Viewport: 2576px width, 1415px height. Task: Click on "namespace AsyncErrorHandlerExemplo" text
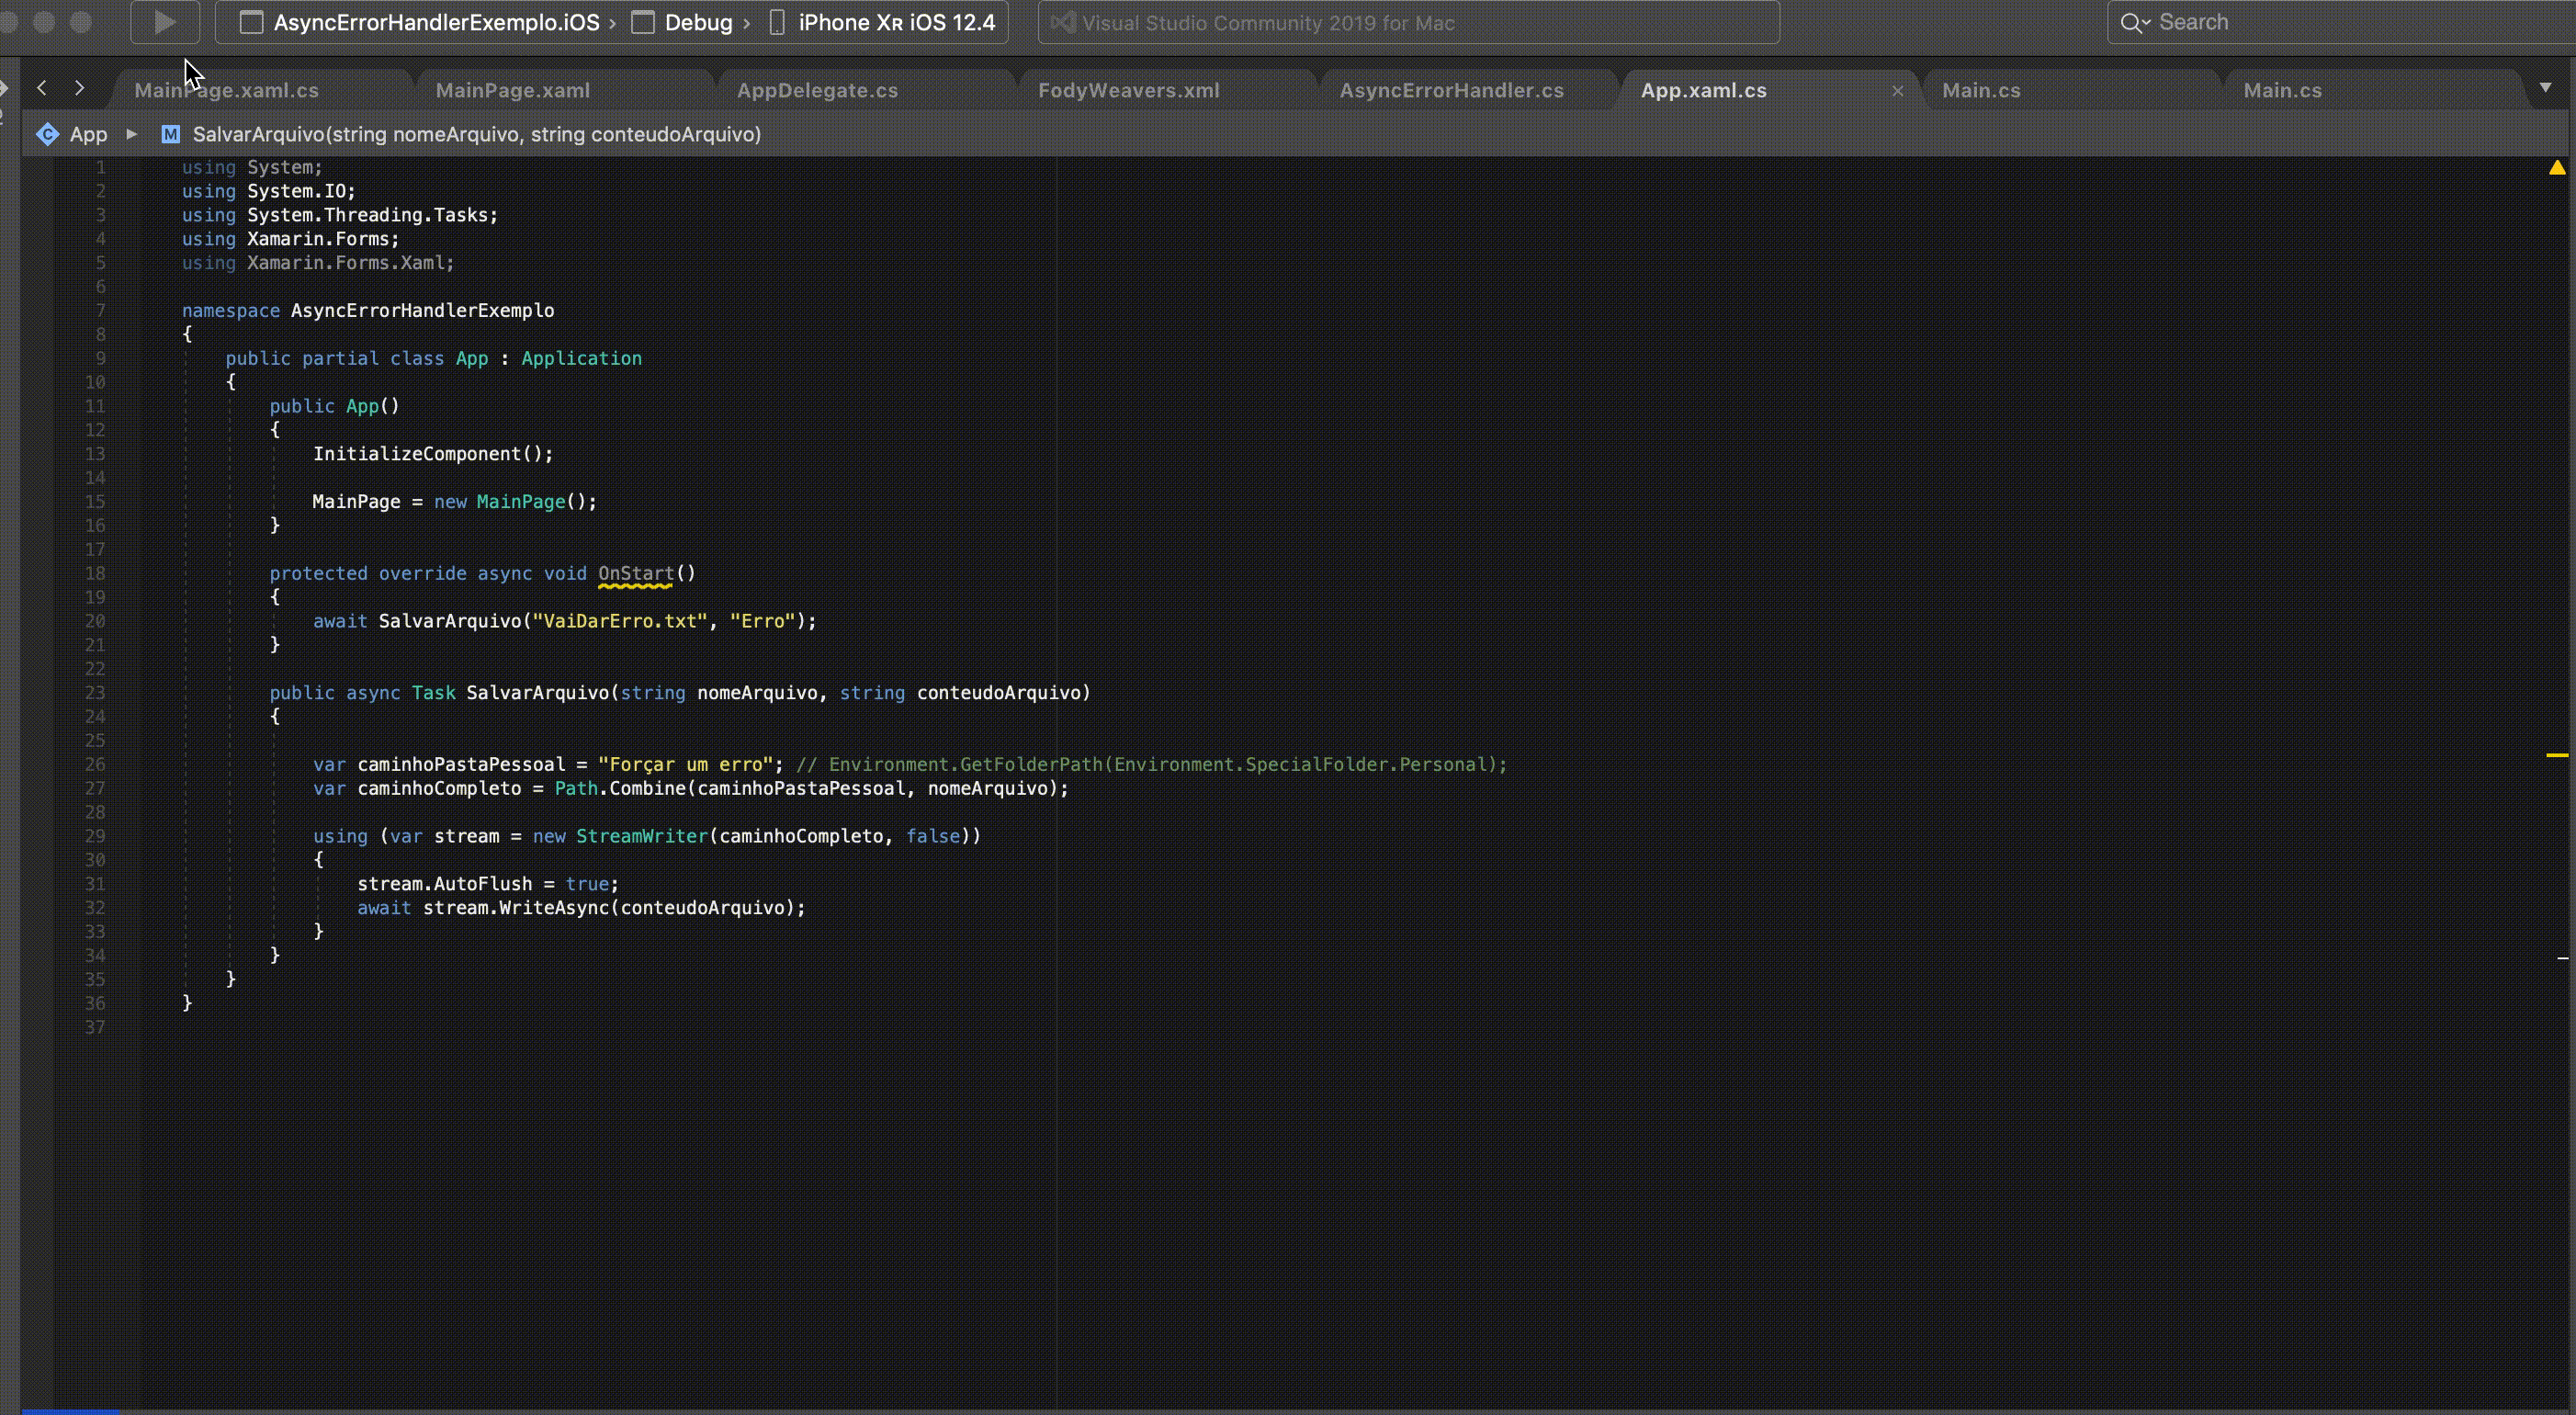(x=368, y=311)
